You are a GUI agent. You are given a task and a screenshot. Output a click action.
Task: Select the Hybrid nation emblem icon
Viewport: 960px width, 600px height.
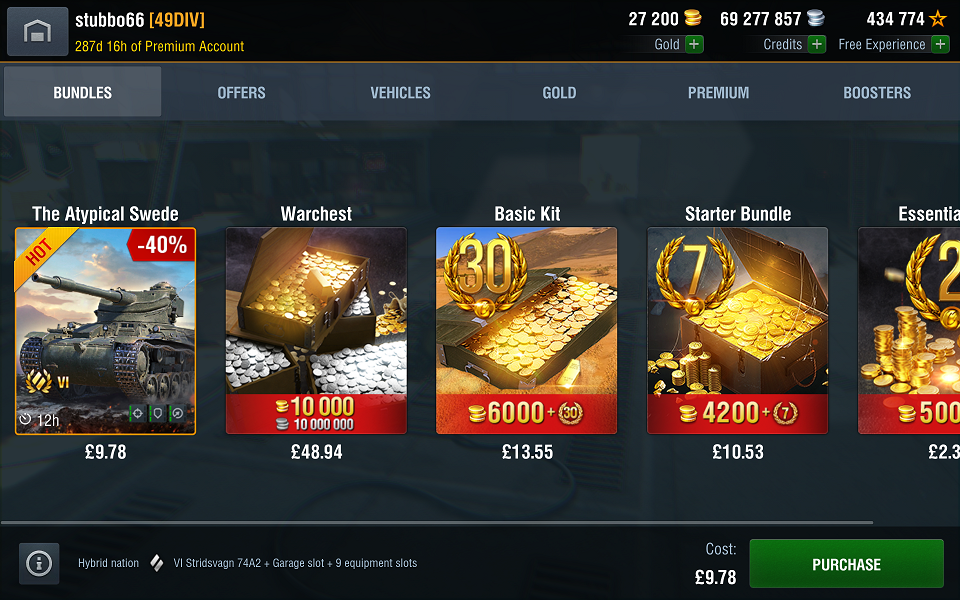pyautogui.click(x=157, y=563)
